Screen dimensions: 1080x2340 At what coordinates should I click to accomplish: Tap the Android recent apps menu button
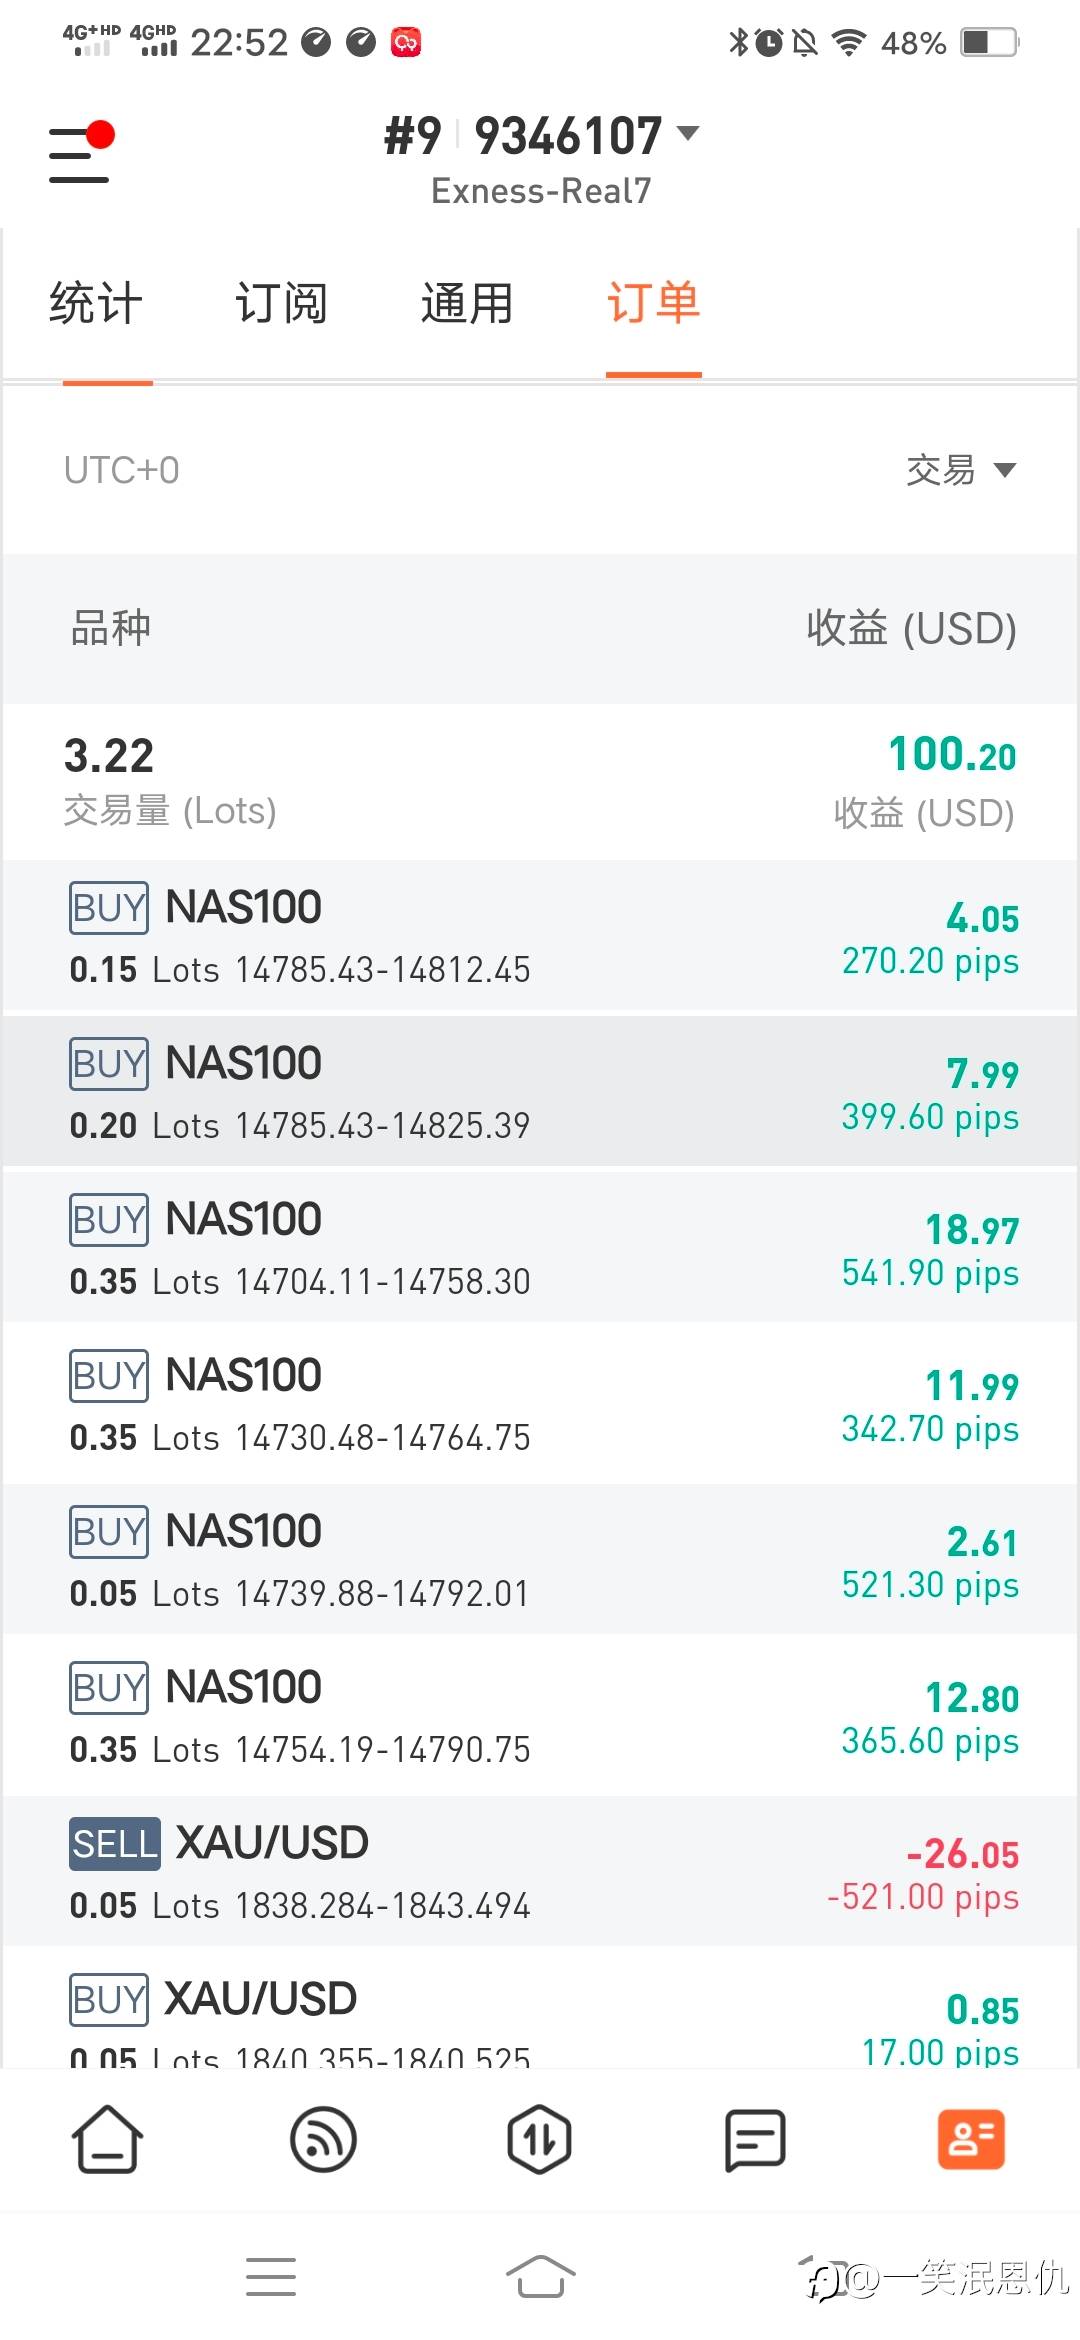[x=271, y=2277]
